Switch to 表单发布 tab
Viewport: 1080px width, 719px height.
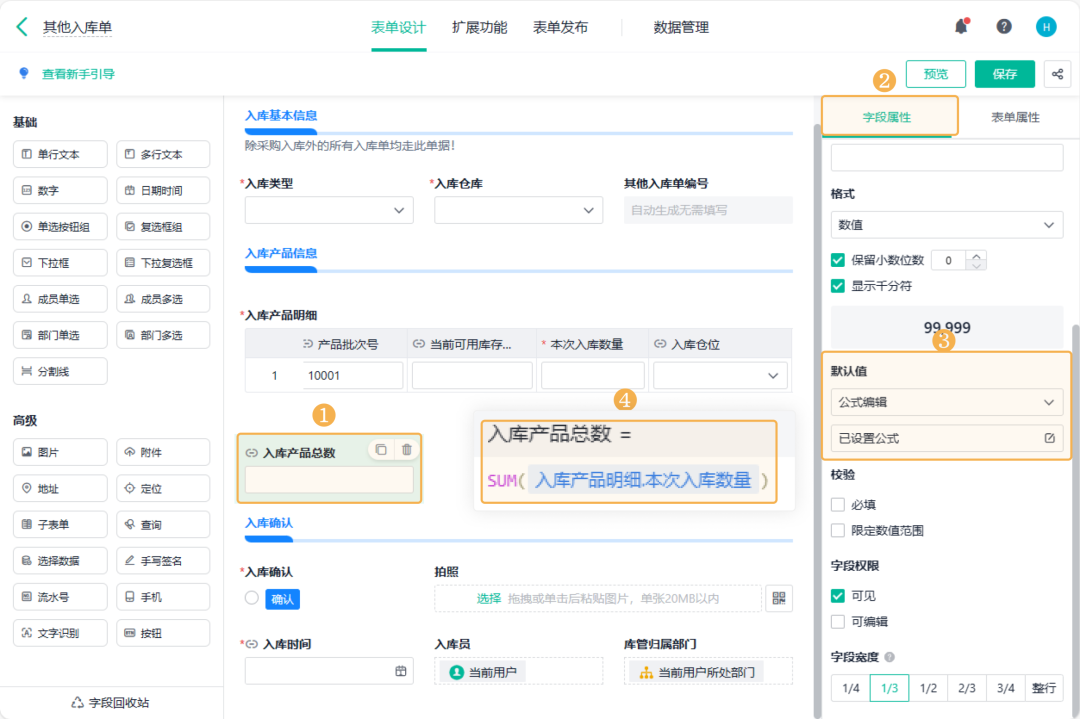(x=561, y=28)
